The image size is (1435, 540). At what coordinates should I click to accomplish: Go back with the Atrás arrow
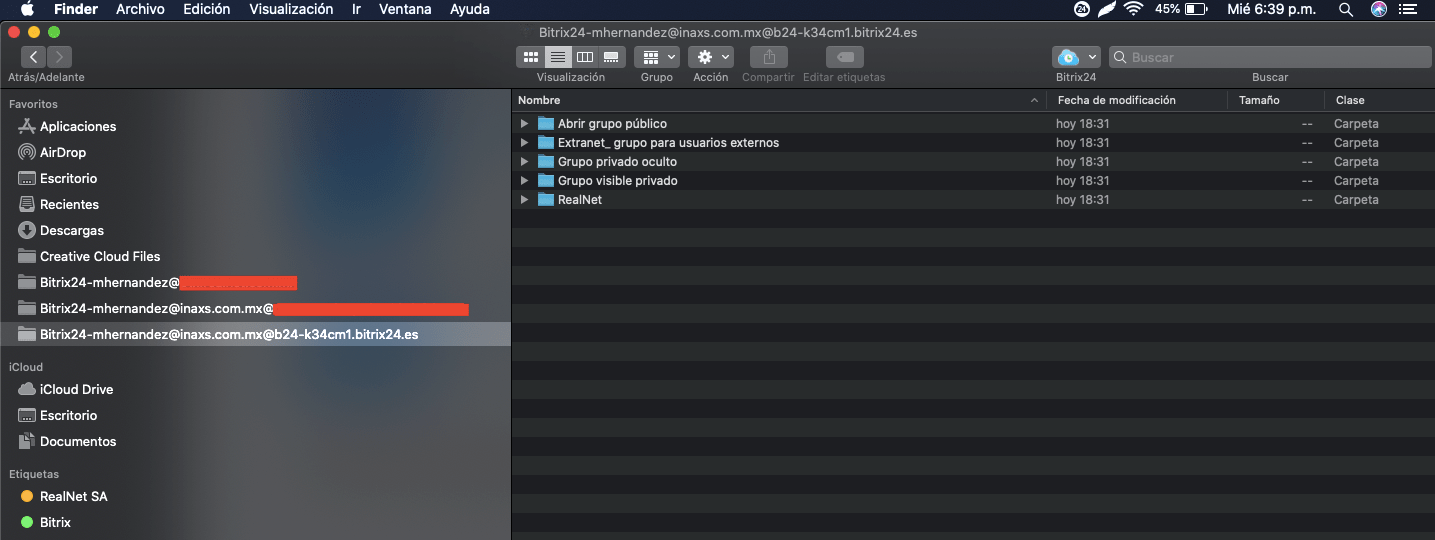click(33, 57)
